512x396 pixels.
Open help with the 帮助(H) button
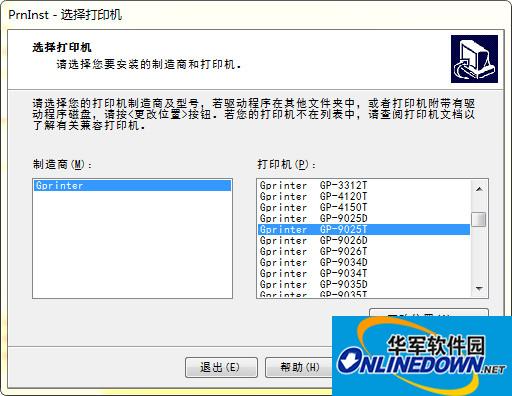pyautogui.click(x=299, y=367)
